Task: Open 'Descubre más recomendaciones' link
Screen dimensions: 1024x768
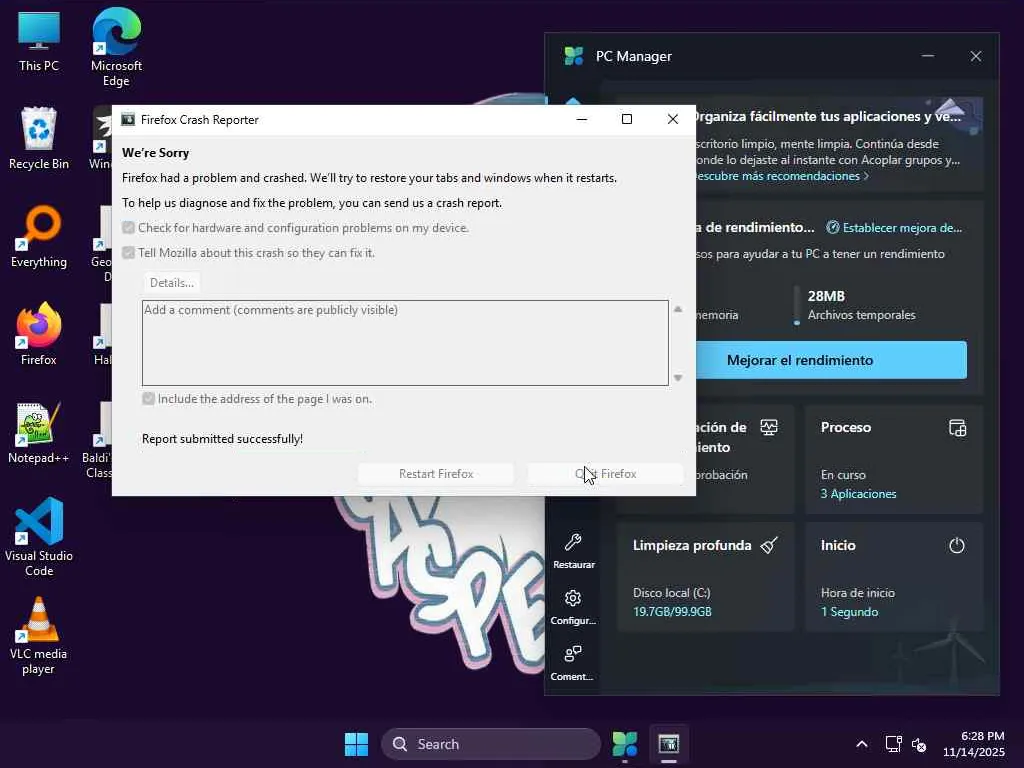Action: point(780,176)
